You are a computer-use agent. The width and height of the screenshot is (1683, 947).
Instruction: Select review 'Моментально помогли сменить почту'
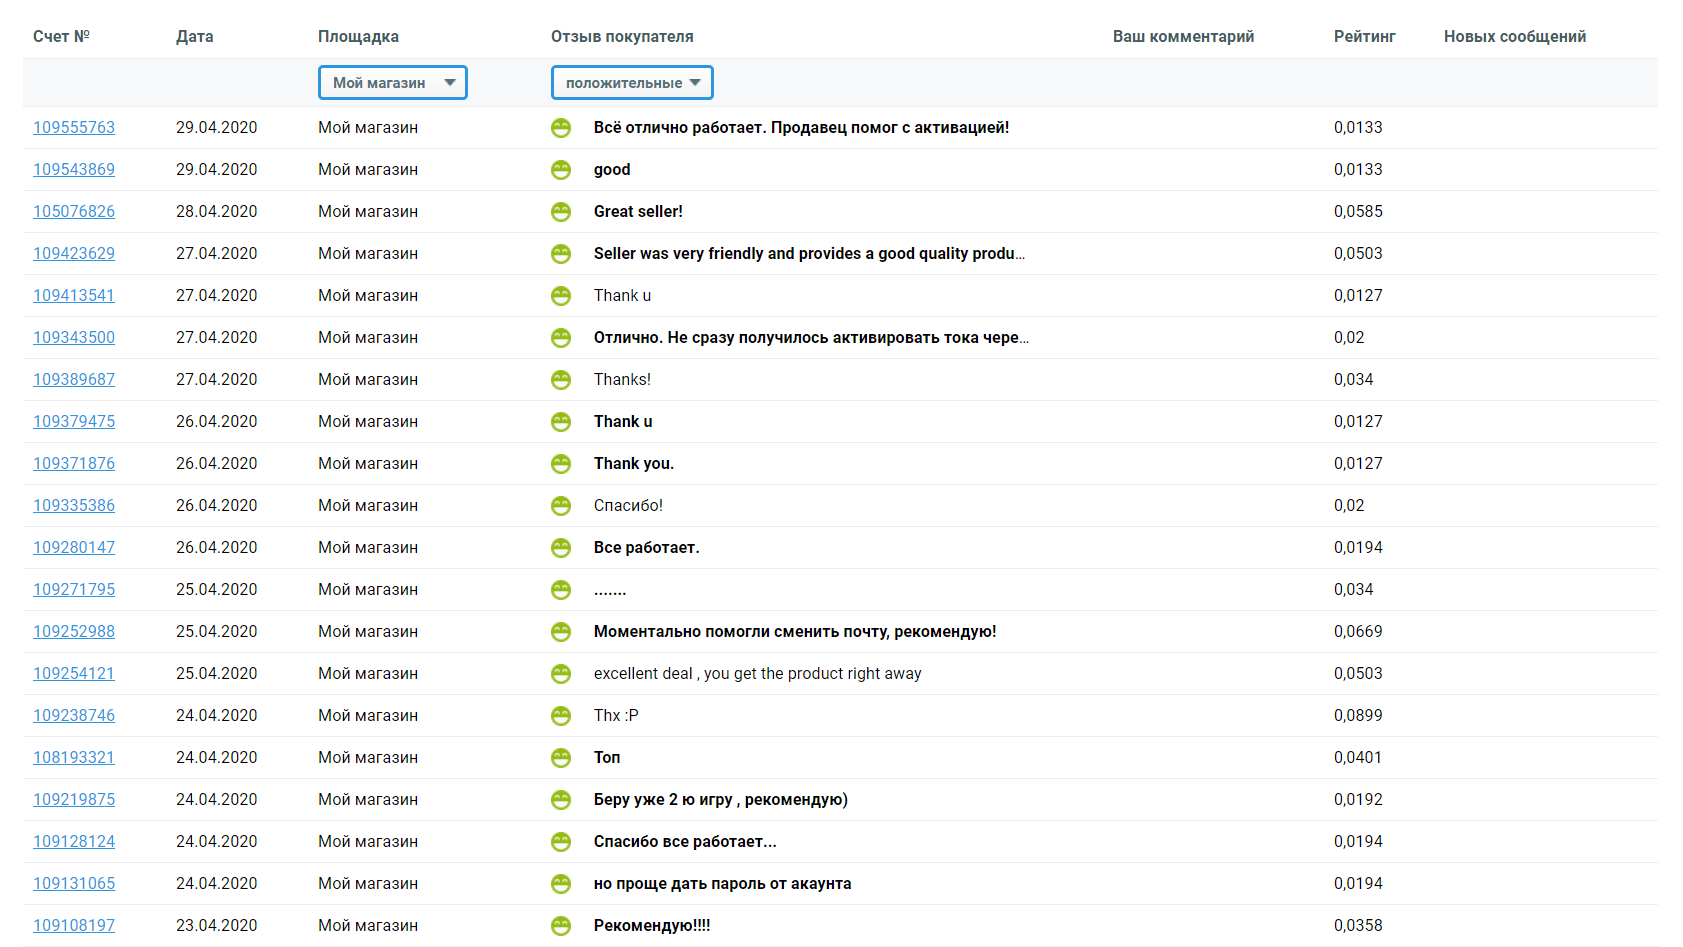tap(794, 632)
